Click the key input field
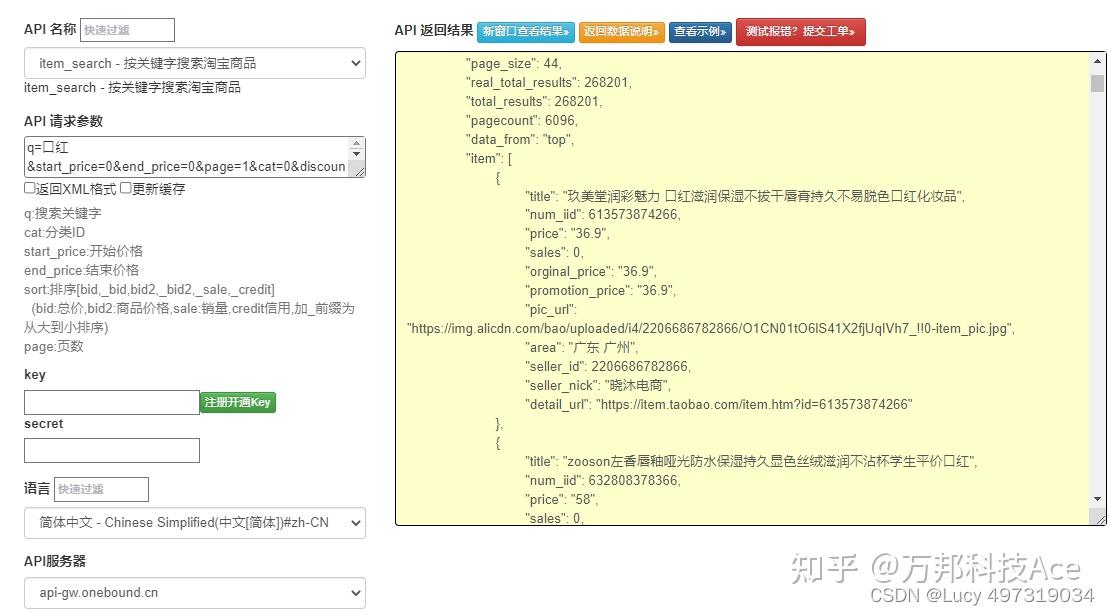Viewport: 1110px width, 615px height. click(x=110, y=401)
